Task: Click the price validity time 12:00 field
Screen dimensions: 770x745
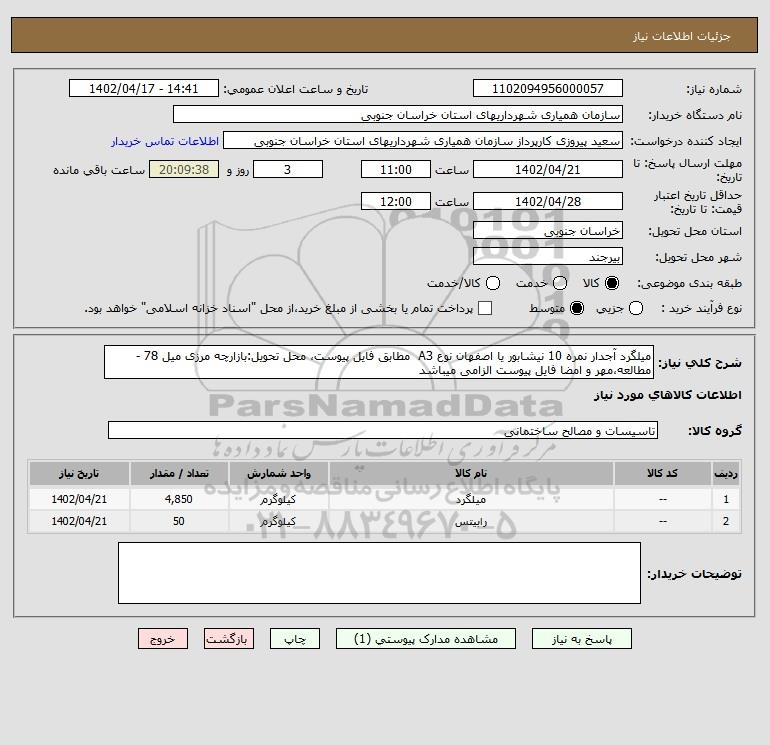Action: 396,201
